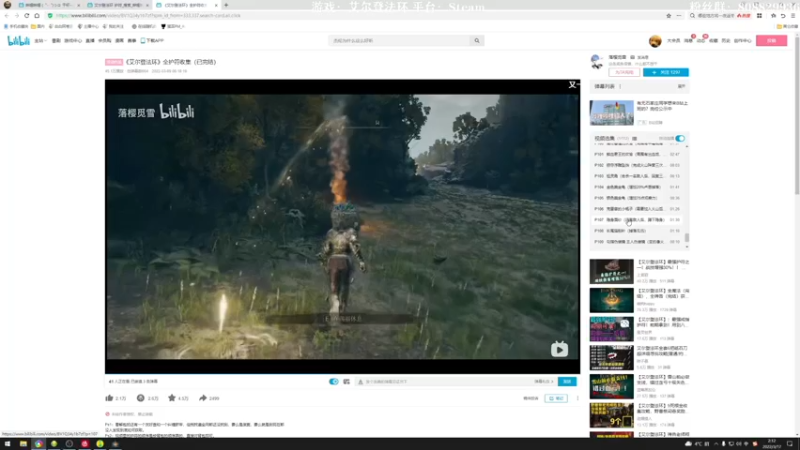The image size is (800, 450).
Task: Click the browser address bar URL
Action: click(148, 16)
